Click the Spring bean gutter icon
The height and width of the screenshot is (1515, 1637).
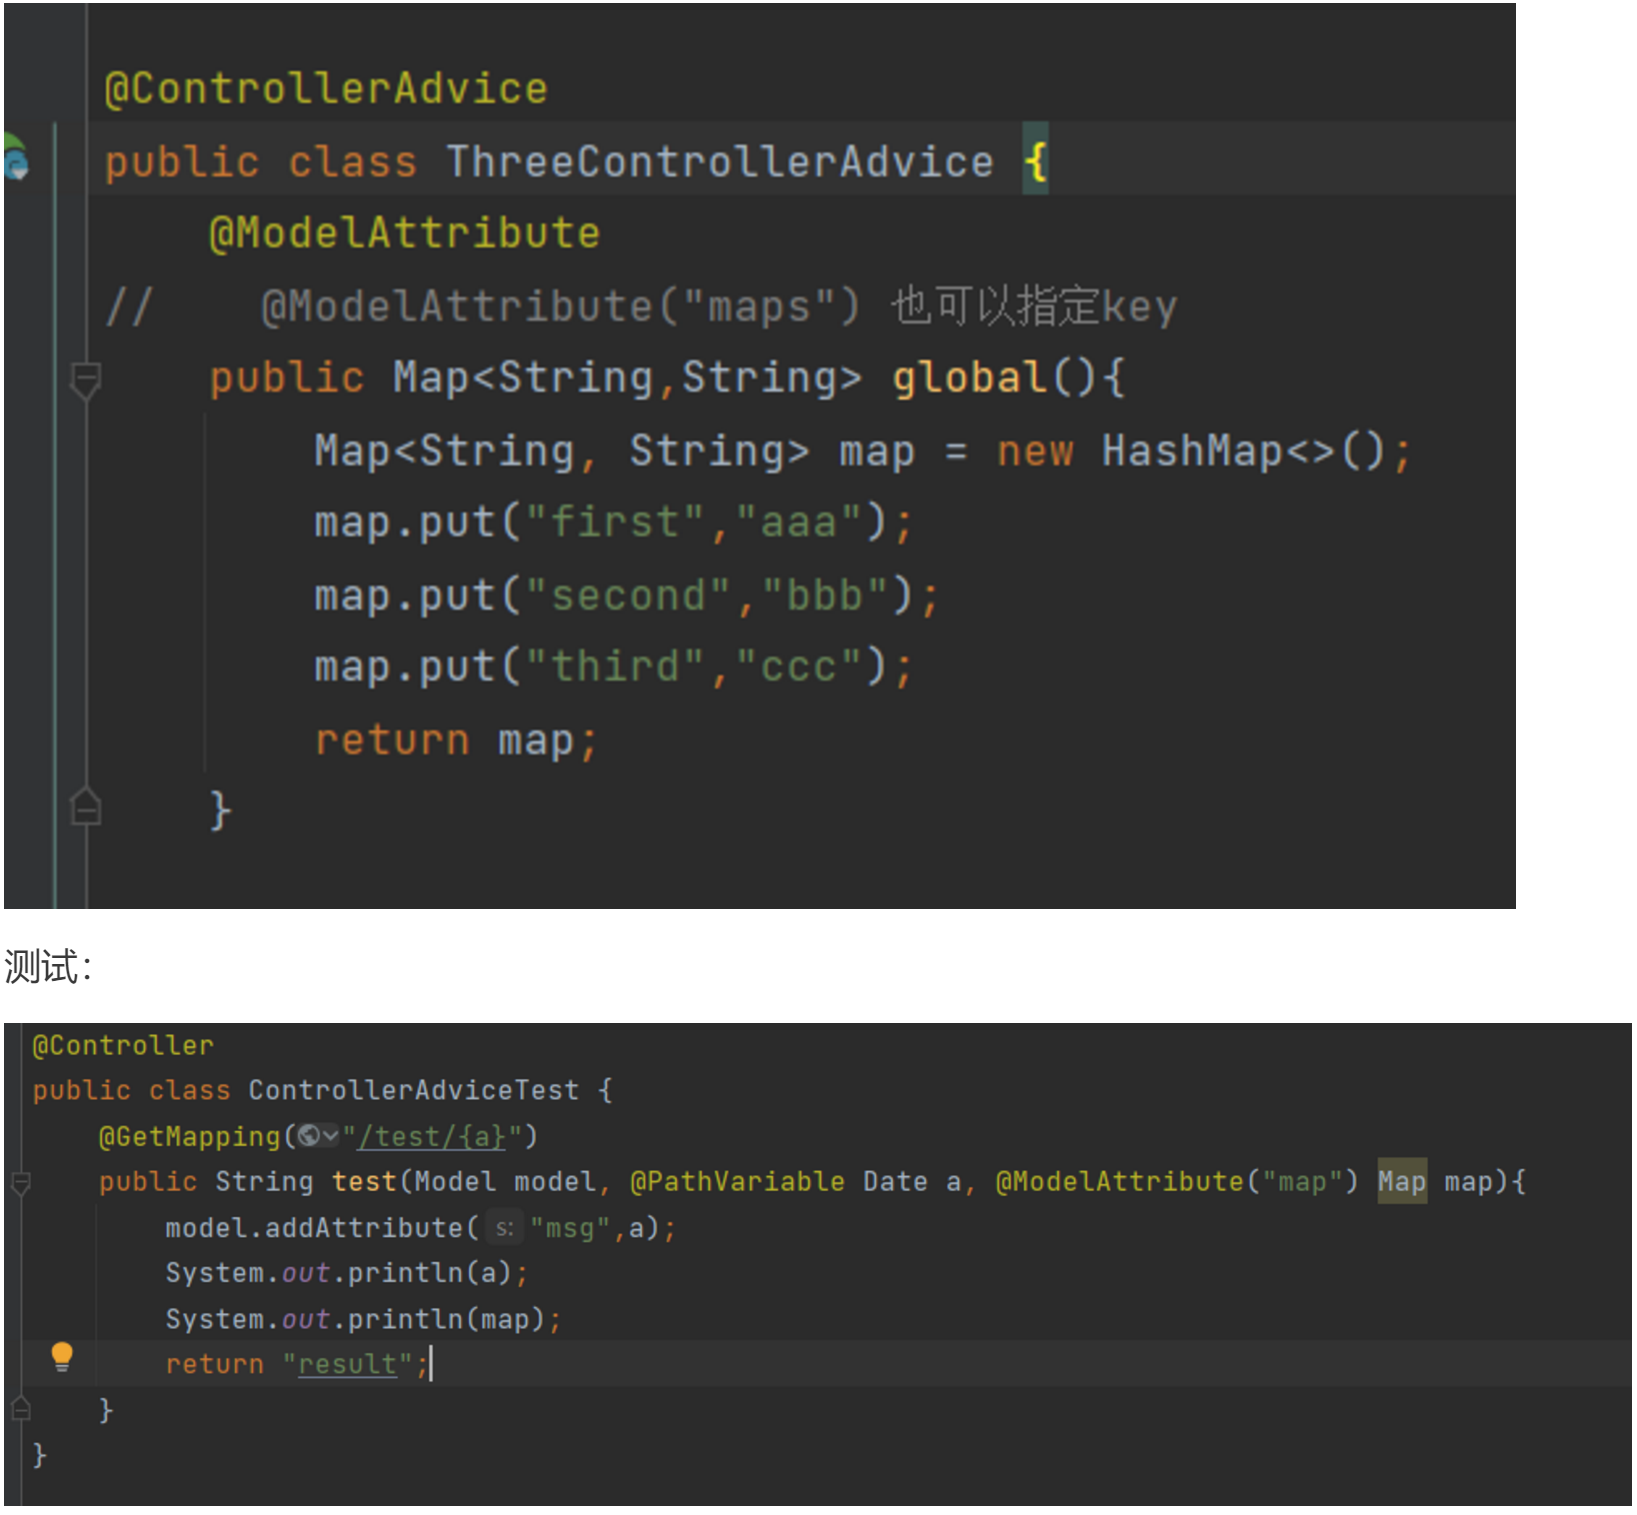pyautogui.click(x=16, y=160)
